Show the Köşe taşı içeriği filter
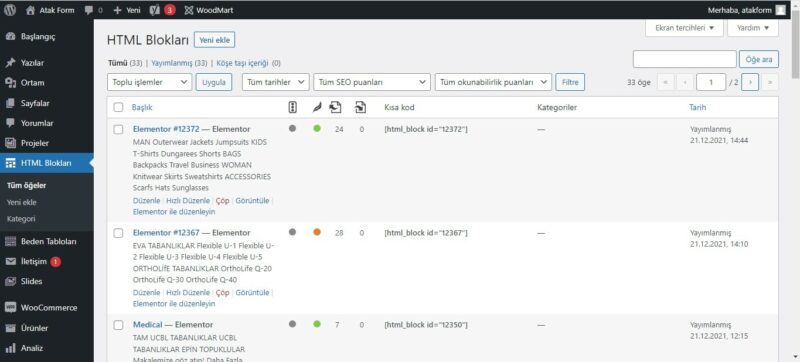Image resolution: width=800 pixels, height=362 pixels. [248, 63]
